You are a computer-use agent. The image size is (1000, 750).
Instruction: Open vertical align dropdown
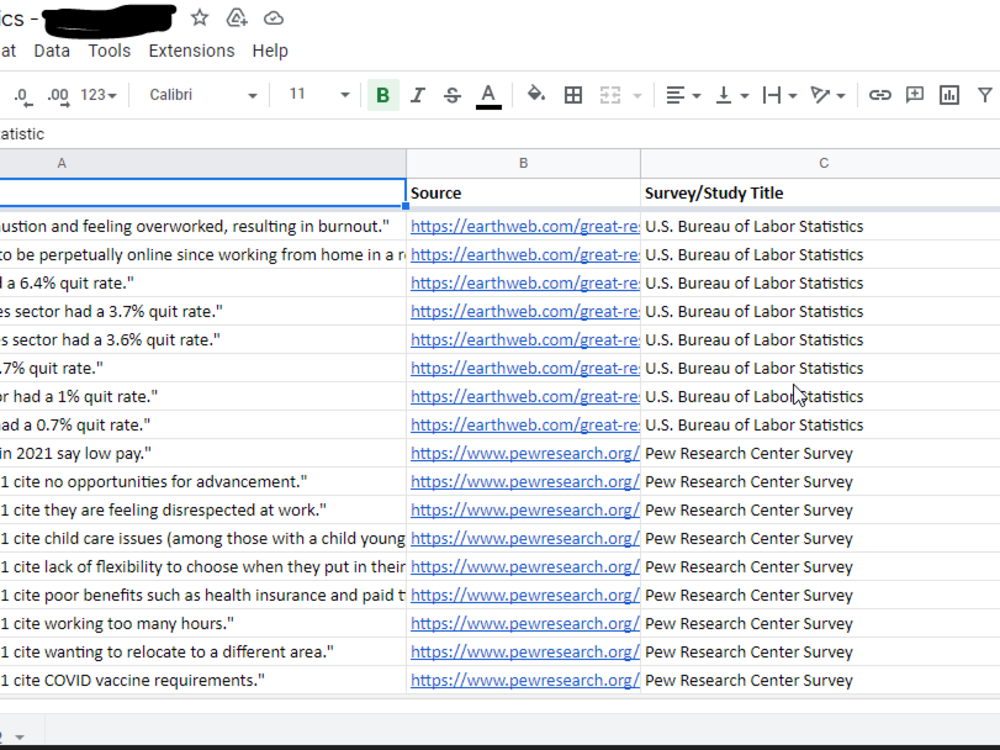731,95
